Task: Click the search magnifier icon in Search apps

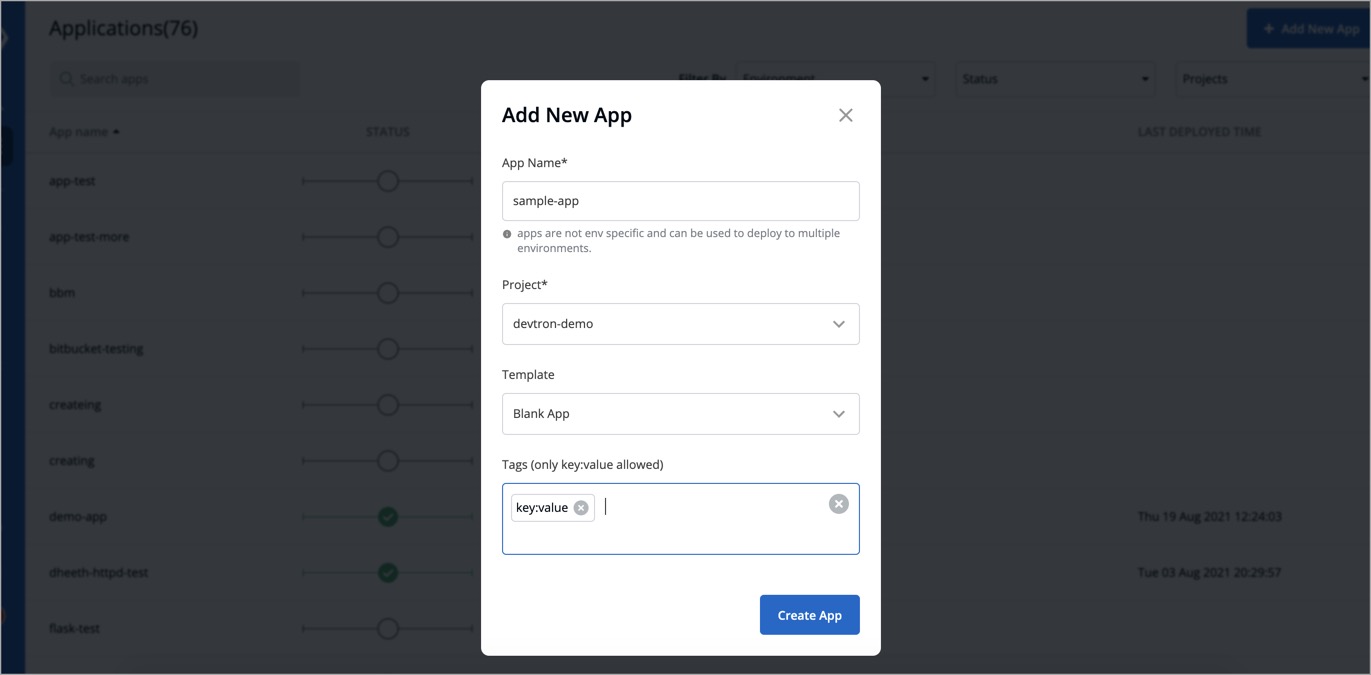Action: (67, 79)
